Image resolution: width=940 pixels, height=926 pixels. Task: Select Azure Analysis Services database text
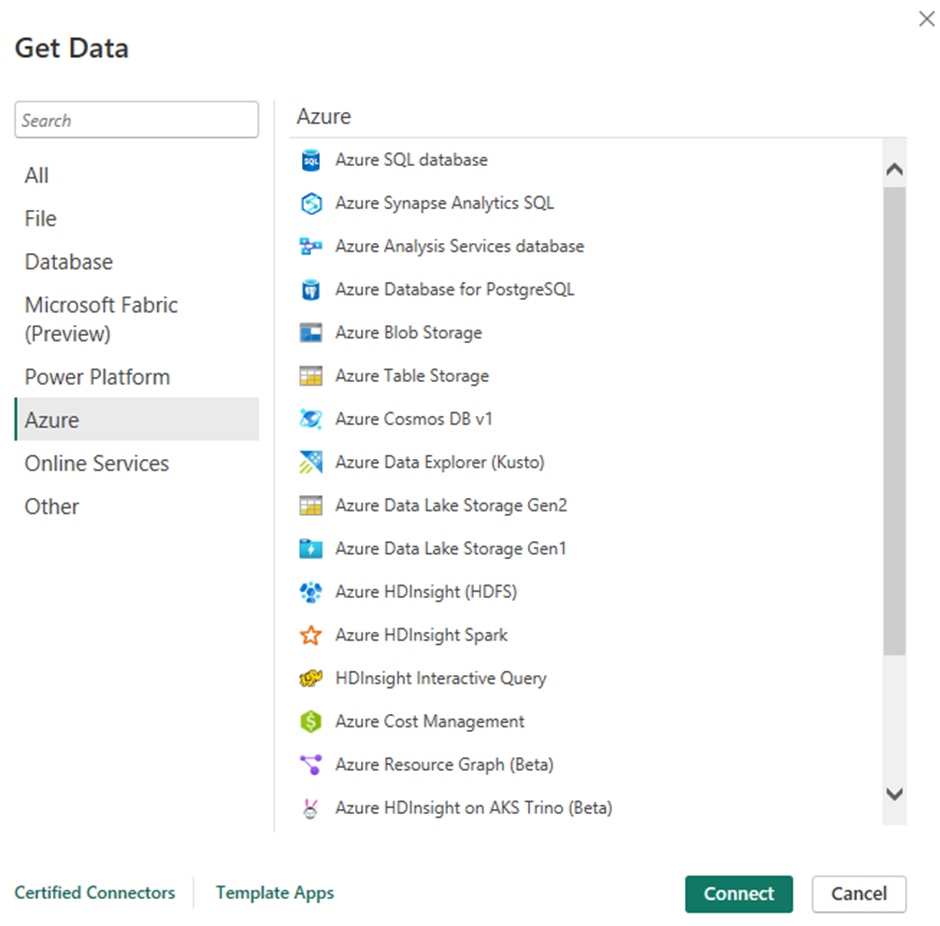[459, 246]
